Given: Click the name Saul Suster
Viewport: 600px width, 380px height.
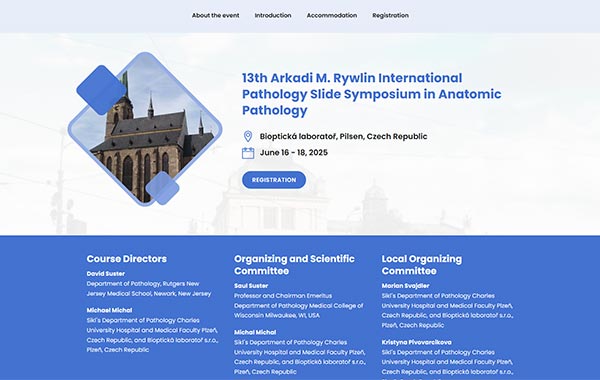Looking at the screenshot, I should coord(251,285).
